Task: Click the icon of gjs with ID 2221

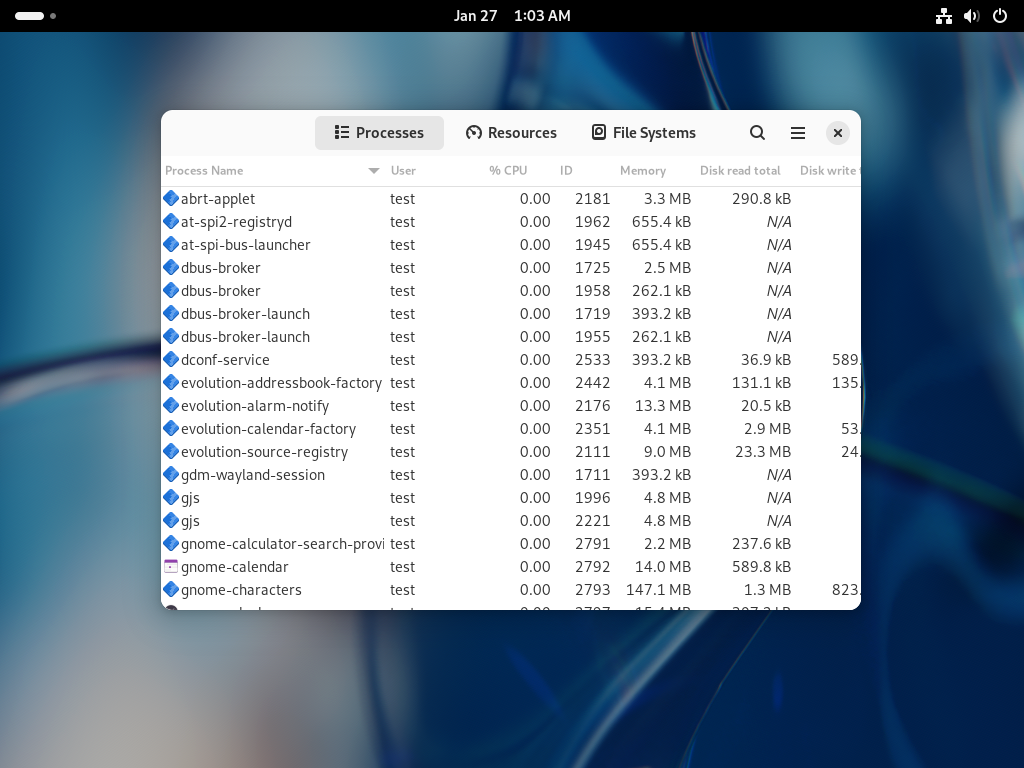Action: (171, 520)
